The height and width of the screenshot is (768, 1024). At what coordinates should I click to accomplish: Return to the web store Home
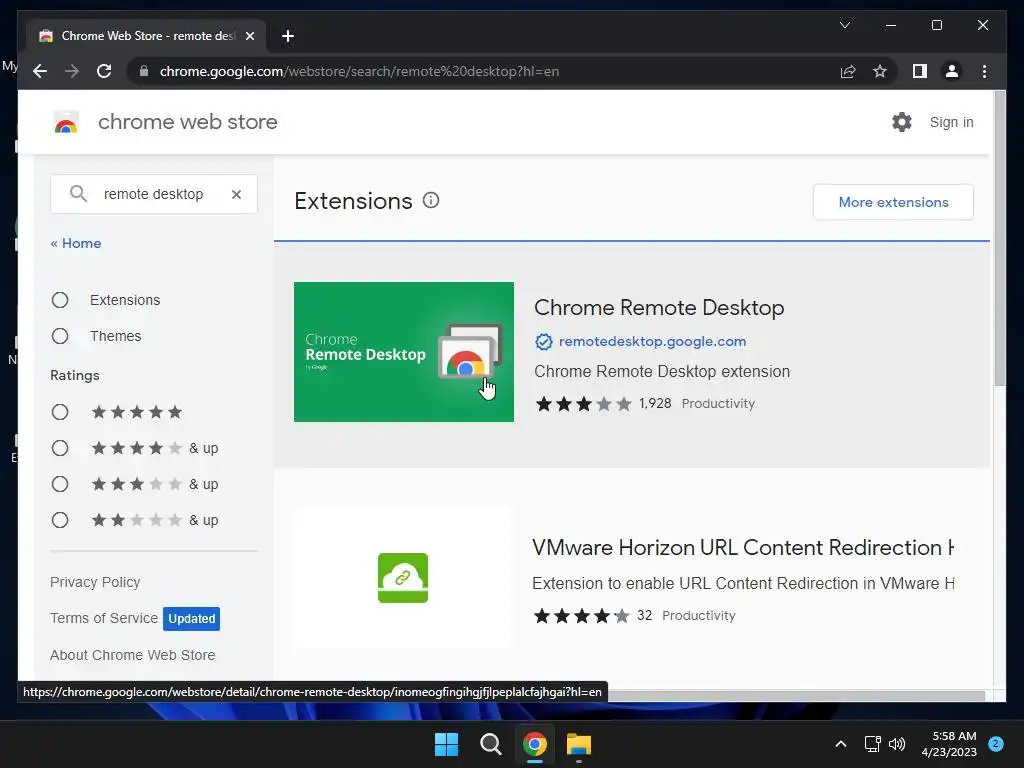(x=76, y=243)
